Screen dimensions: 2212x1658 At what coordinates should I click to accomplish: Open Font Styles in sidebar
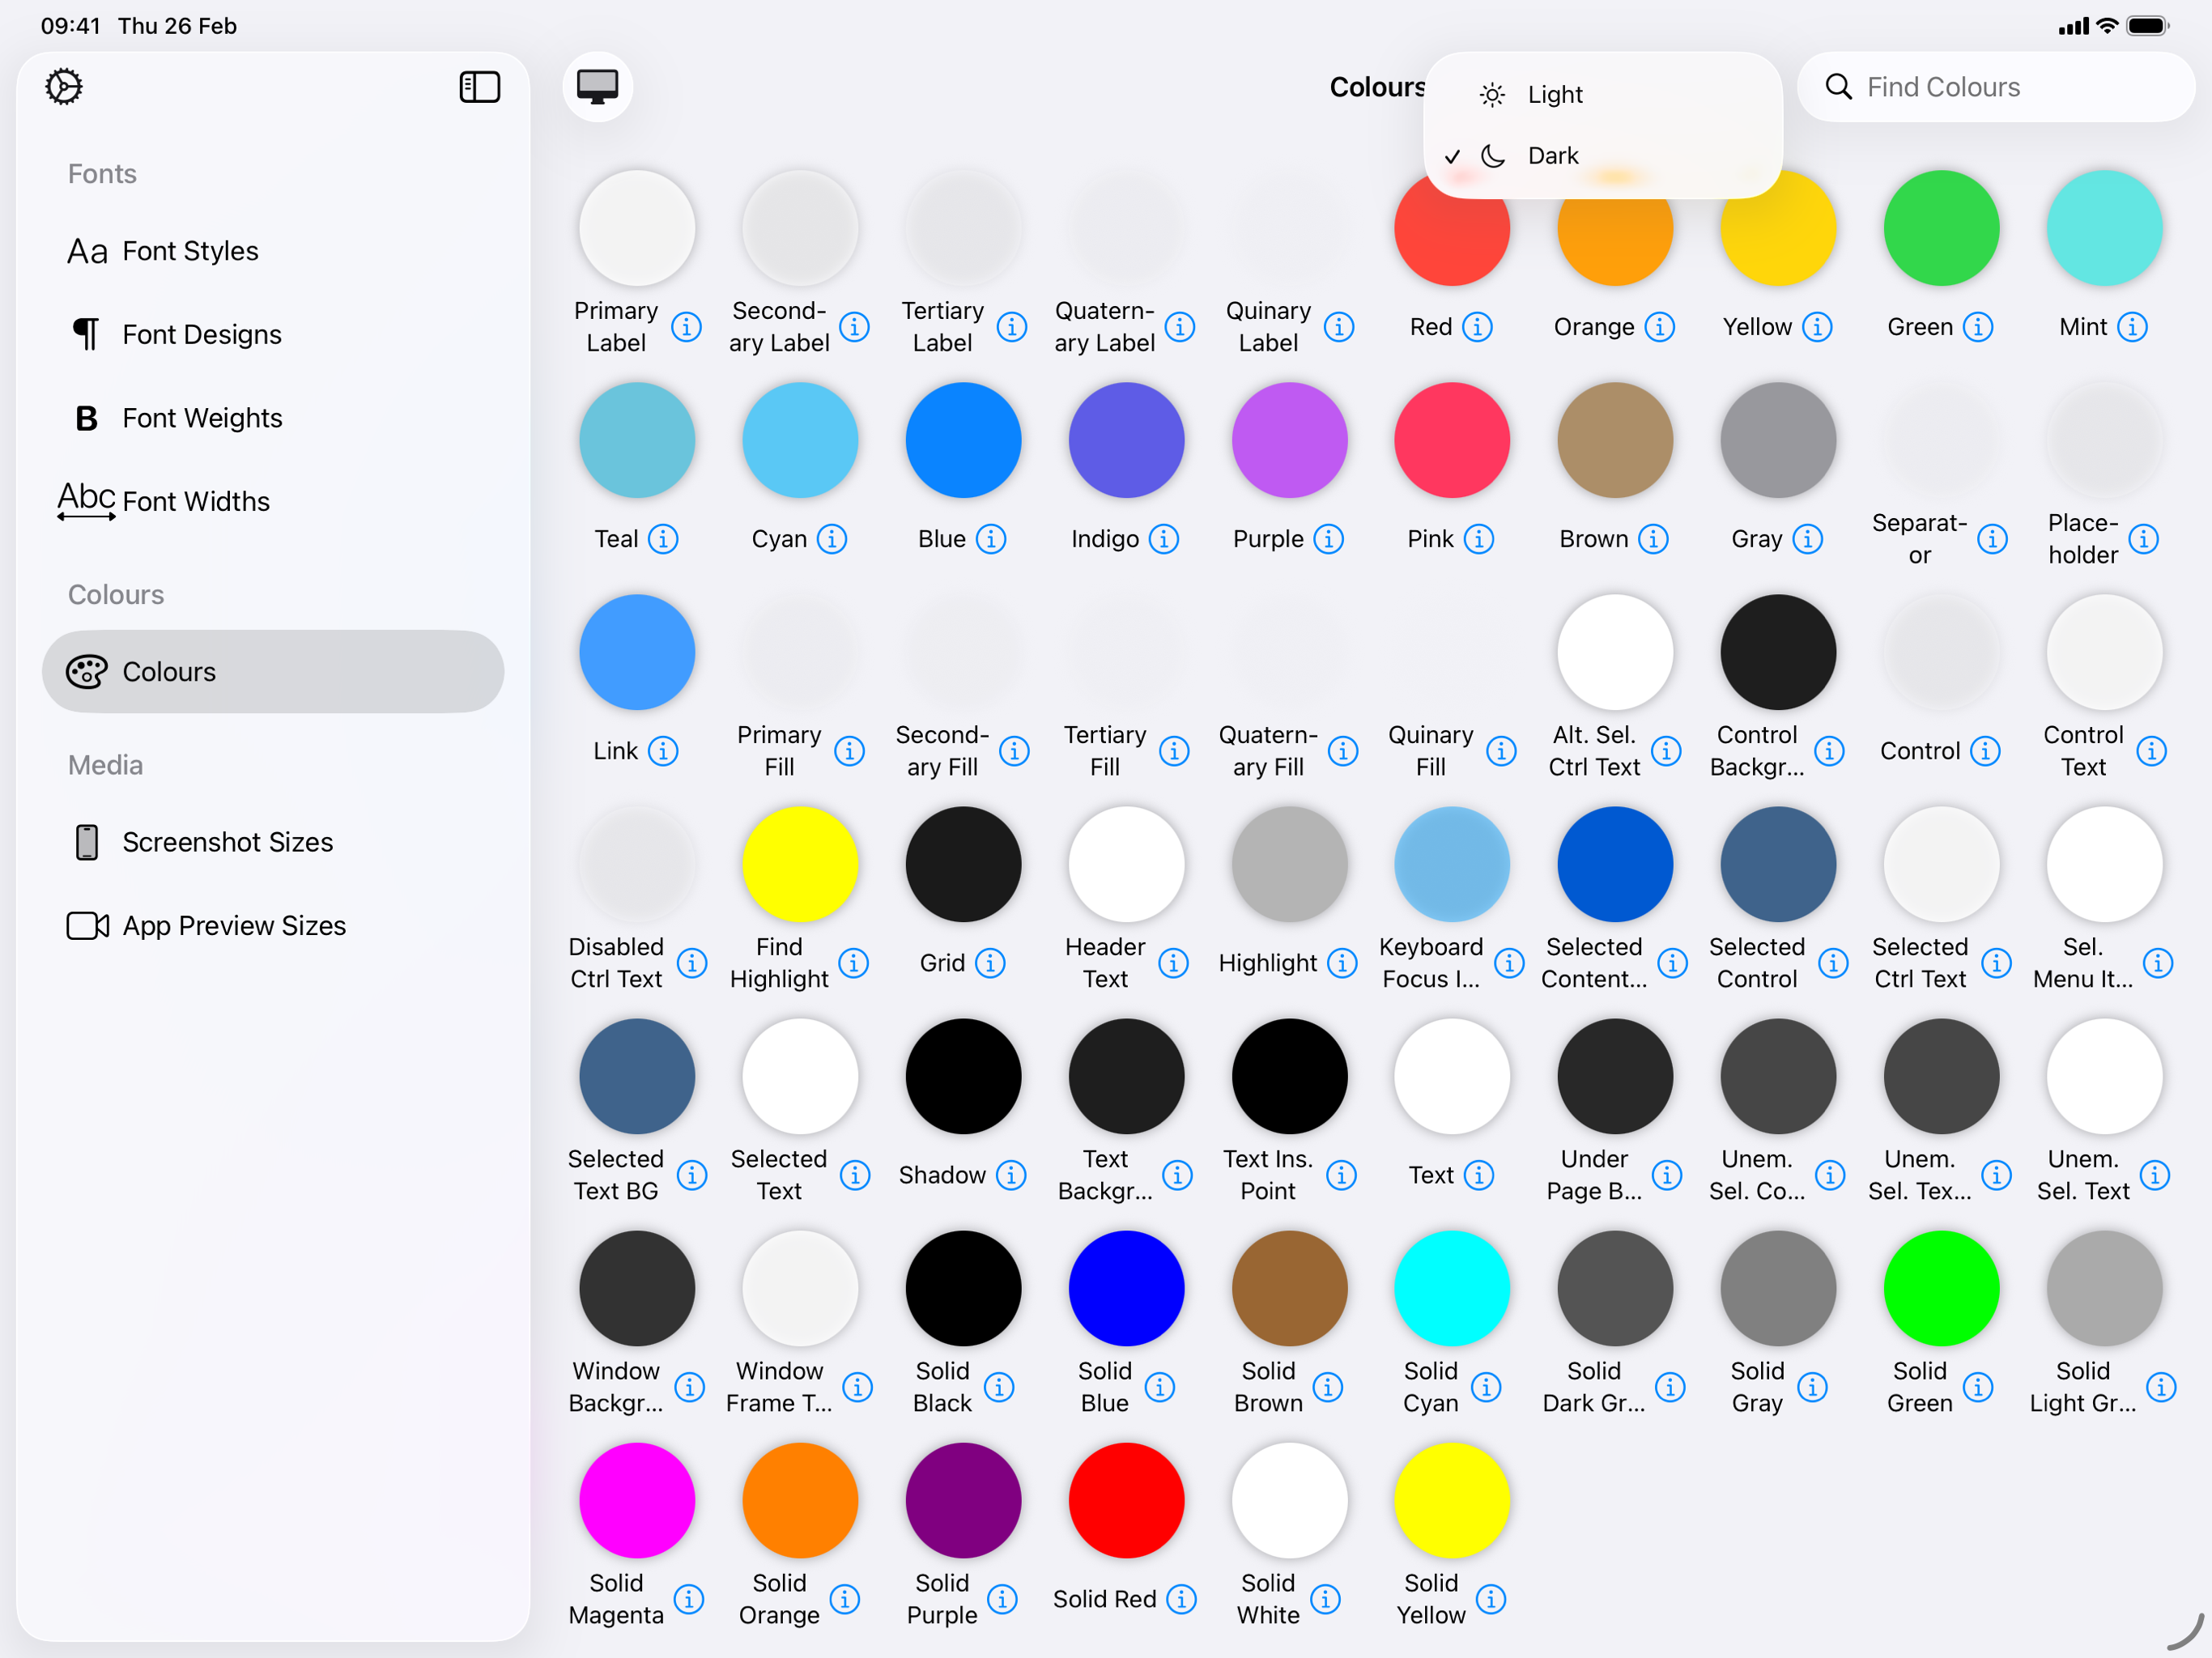(x=190, y=251)
